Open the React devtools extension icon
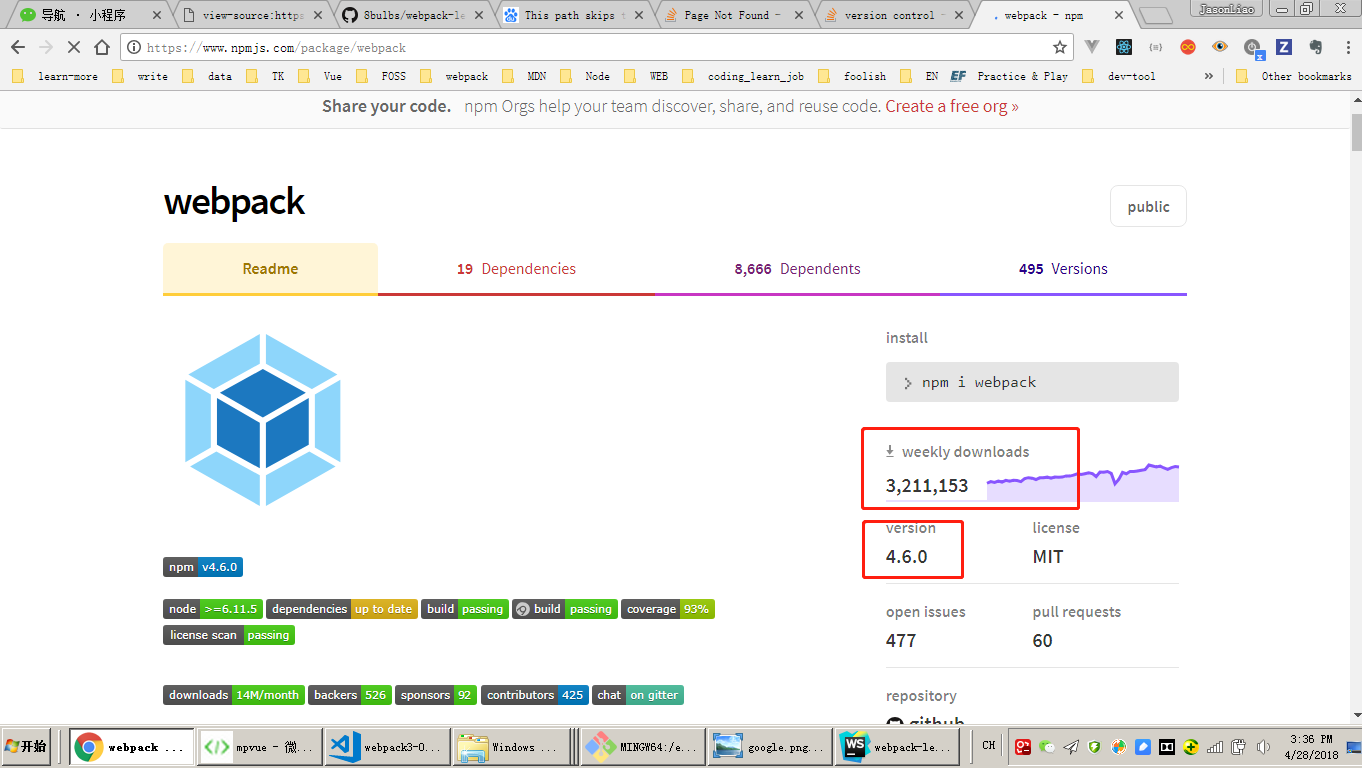 [x=1124, y=47]
